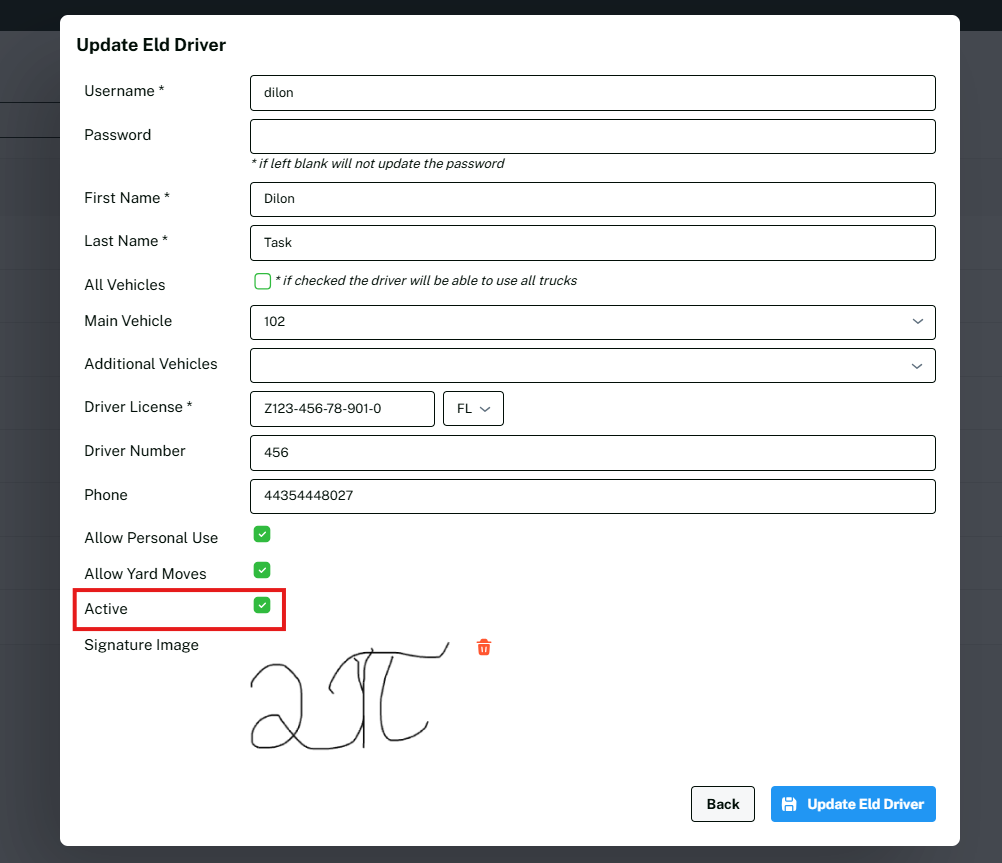This screenshot has height=863, width=1002.
Task: Uncheck the Active checkbox
Action: tap(262, 605)
